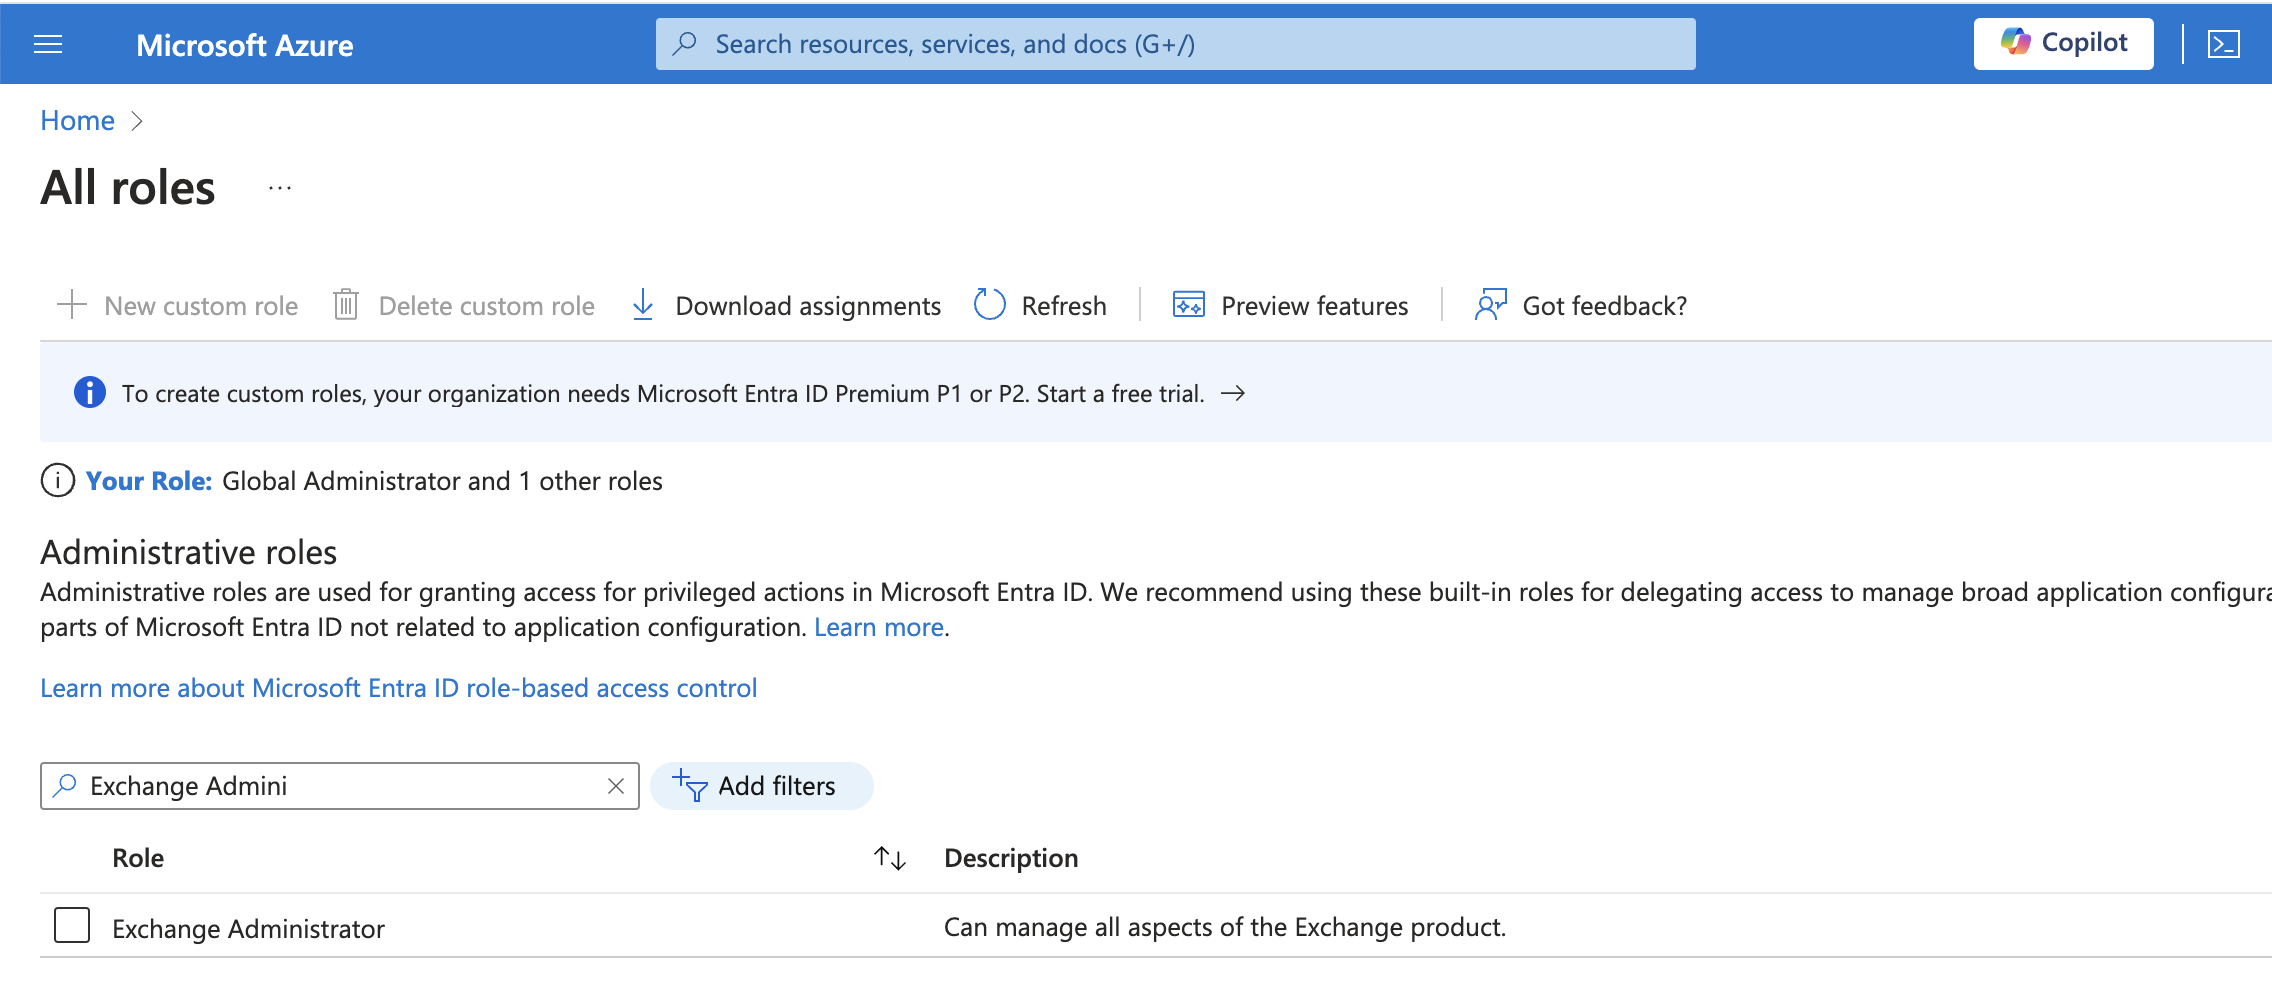Click the free trial arrow in banner
The width and height of the screenshot is (2272, 1004).
pos(1233,393)
